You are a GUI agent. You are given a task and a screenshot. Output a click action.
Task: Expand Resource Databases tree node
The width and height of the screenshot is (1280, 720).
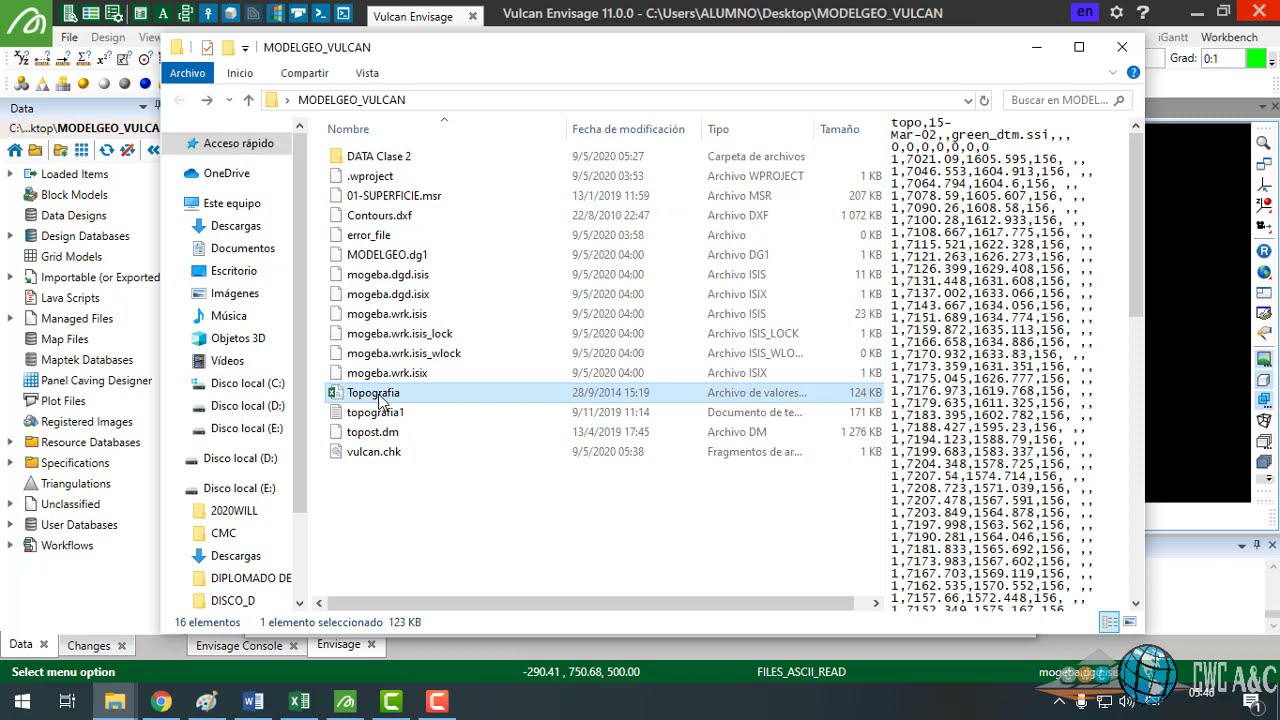[x=10, y=442]
